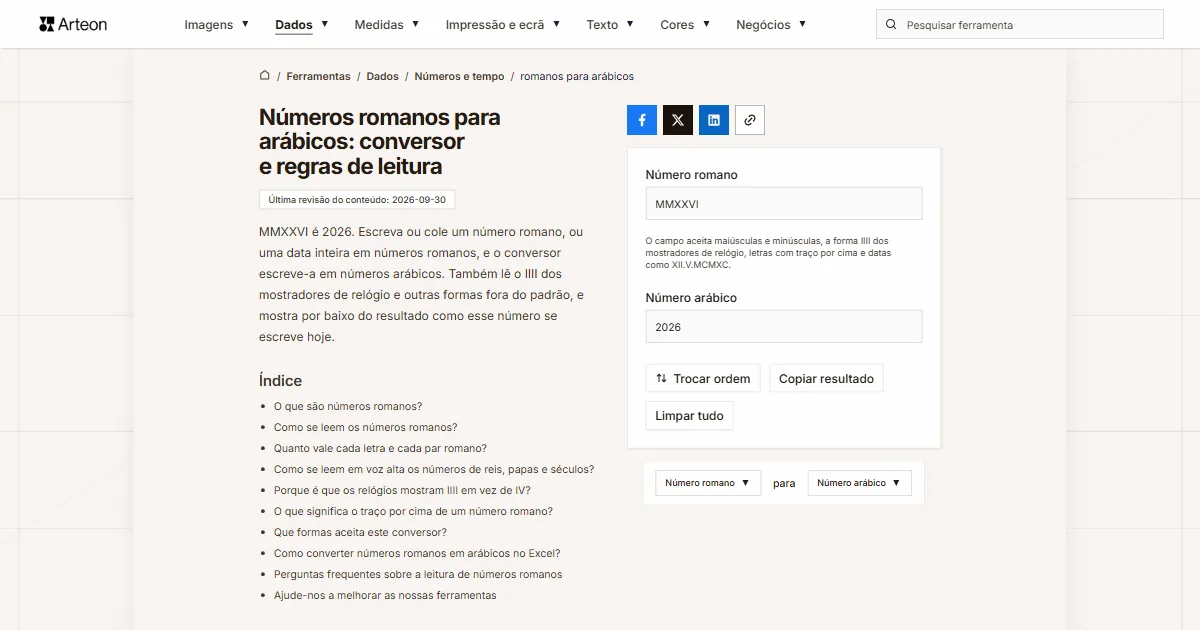
Task: Focus the Pesquisar ferramenta search field
Action: [1020, 25]
